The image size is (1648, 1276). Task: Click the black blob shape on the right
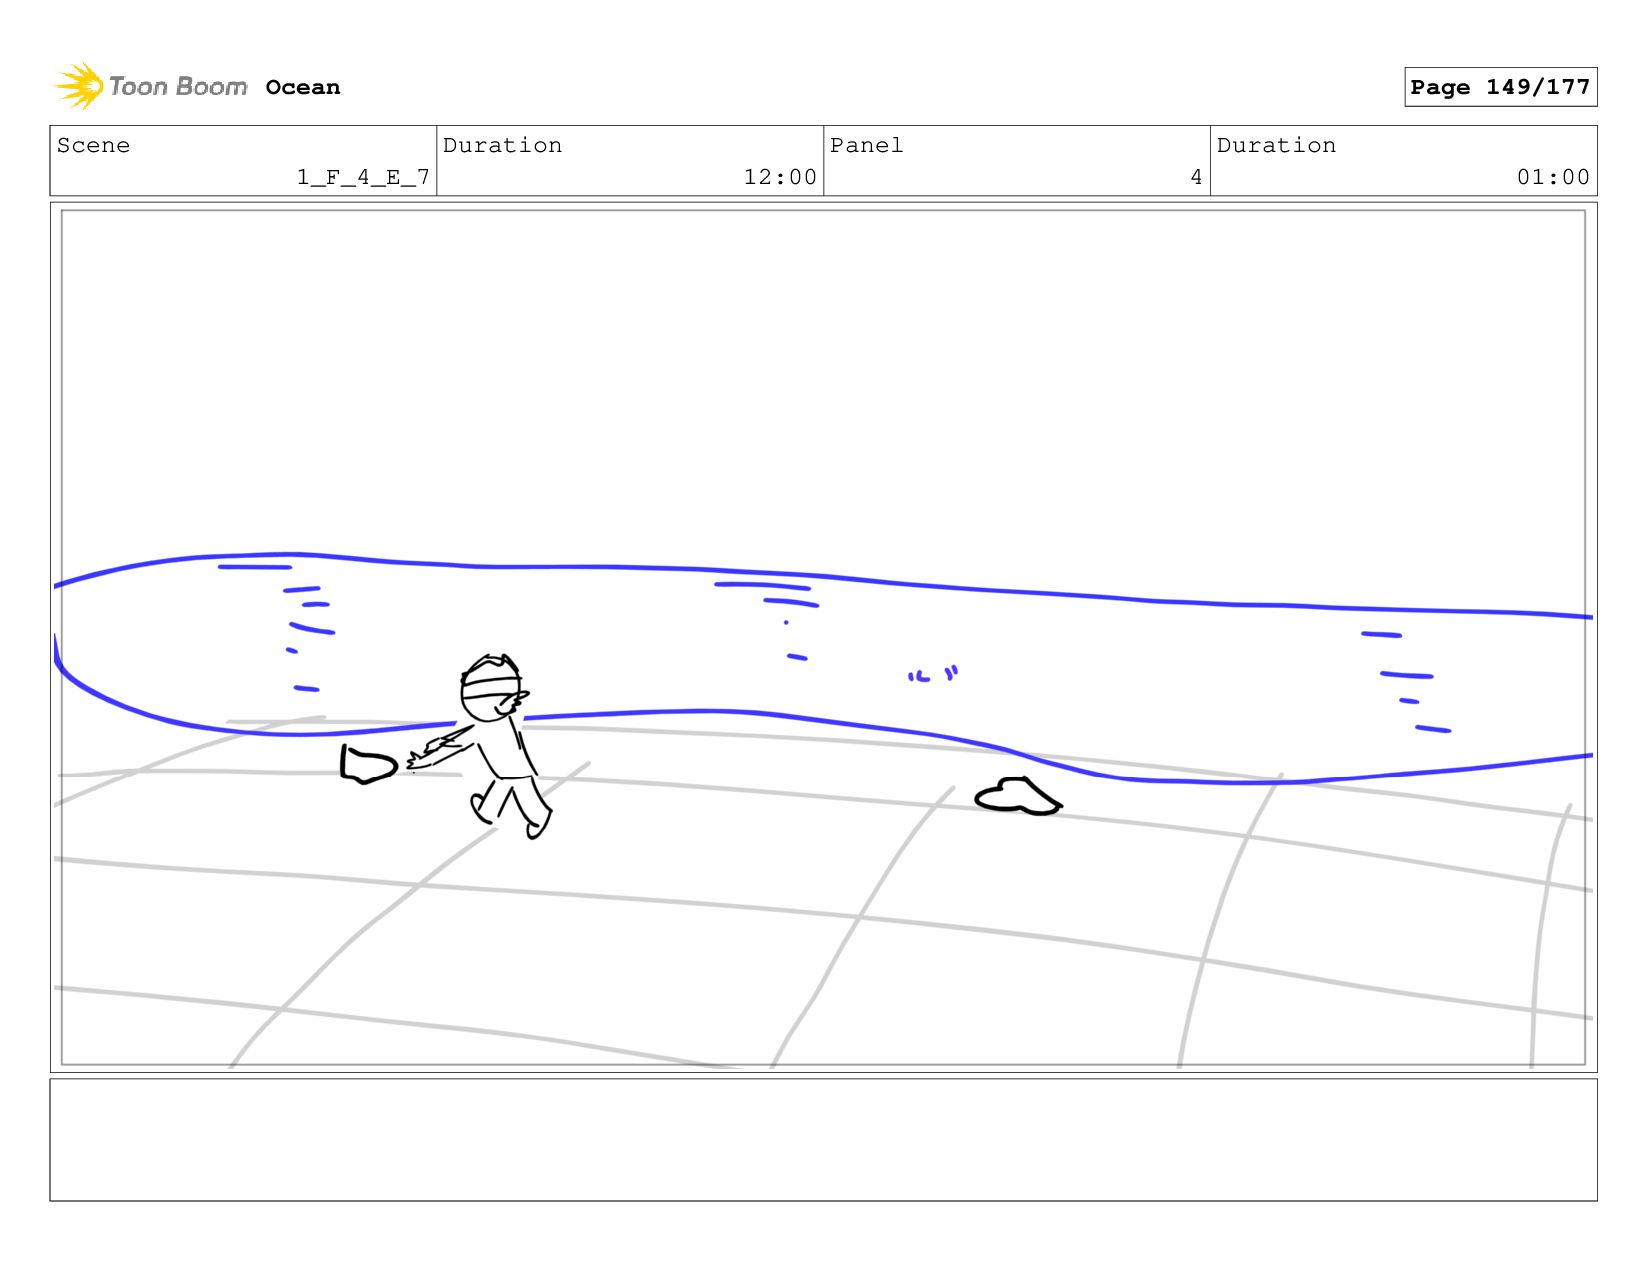pyautogui.click(x=1018, y=796)
